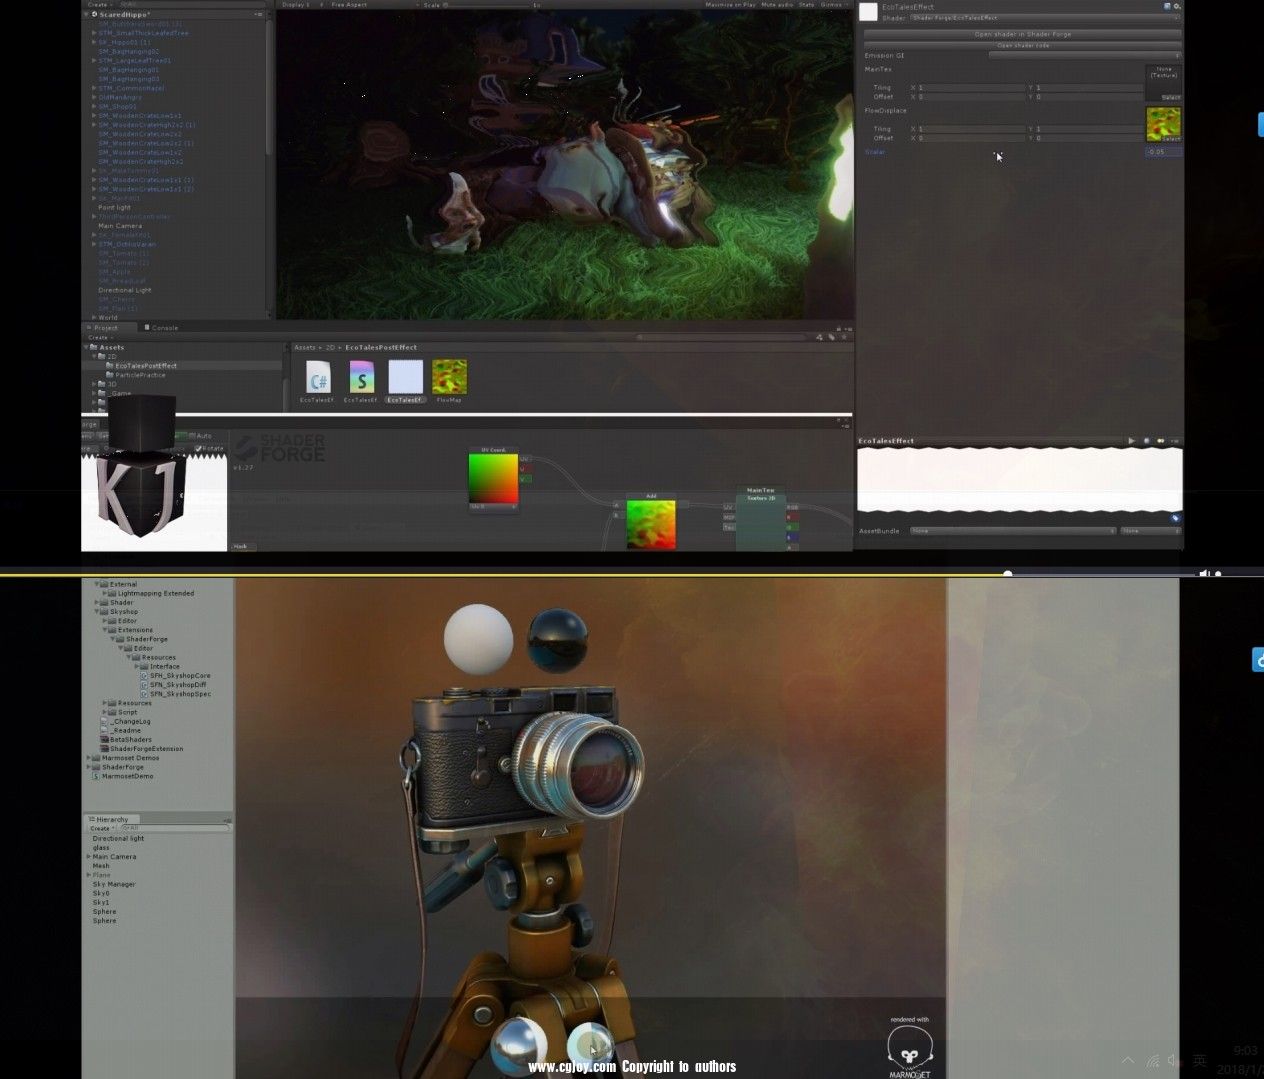
Task: Collapse the Skyshop folder
Action: click(x=96, y=612)
